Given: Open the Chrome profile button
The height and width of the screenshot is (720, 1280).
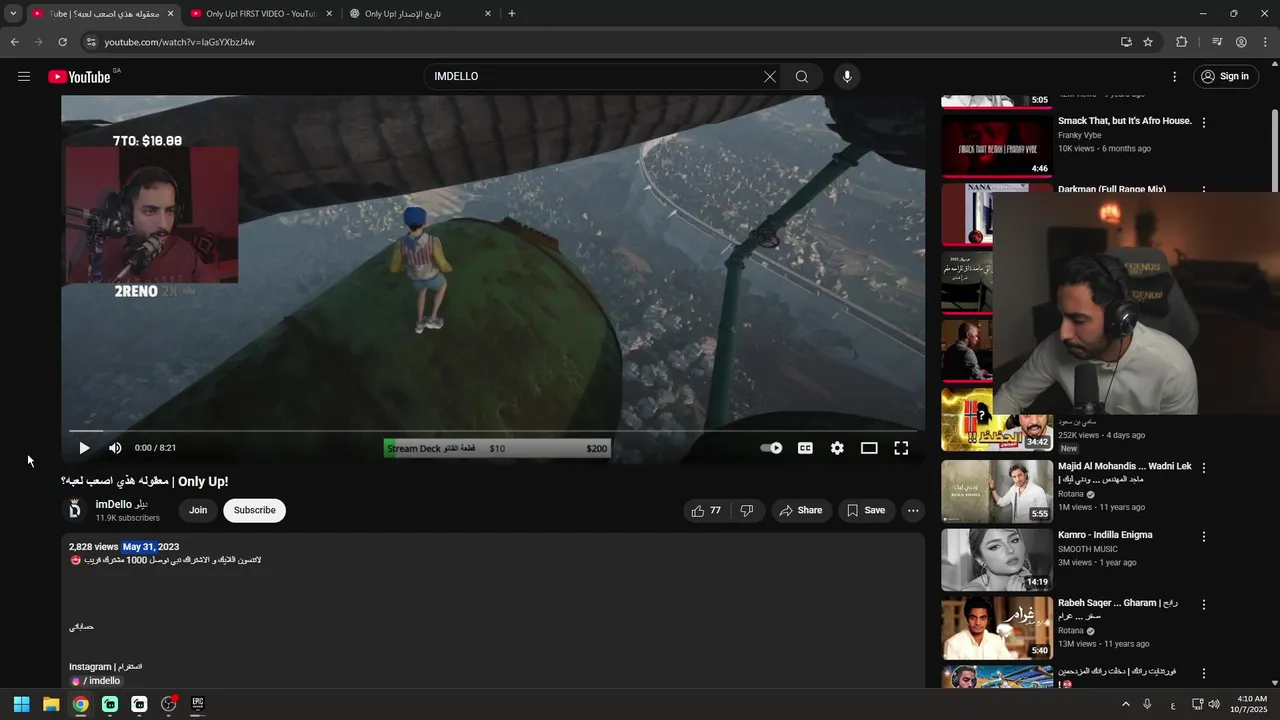Looking at the screenshot, I should [x=1241, y=42].
